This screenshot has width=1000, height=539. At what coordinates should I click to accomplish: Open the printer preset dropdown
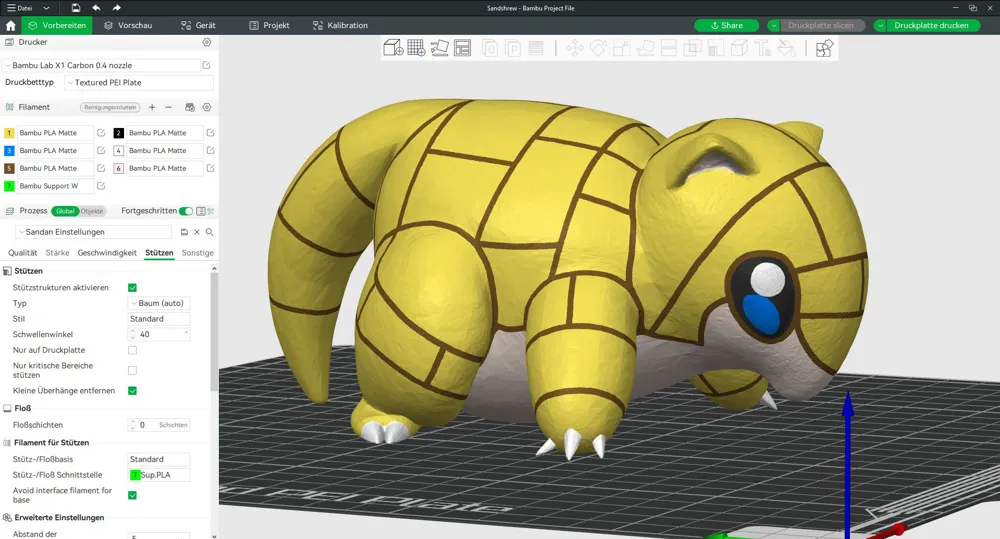101,65
